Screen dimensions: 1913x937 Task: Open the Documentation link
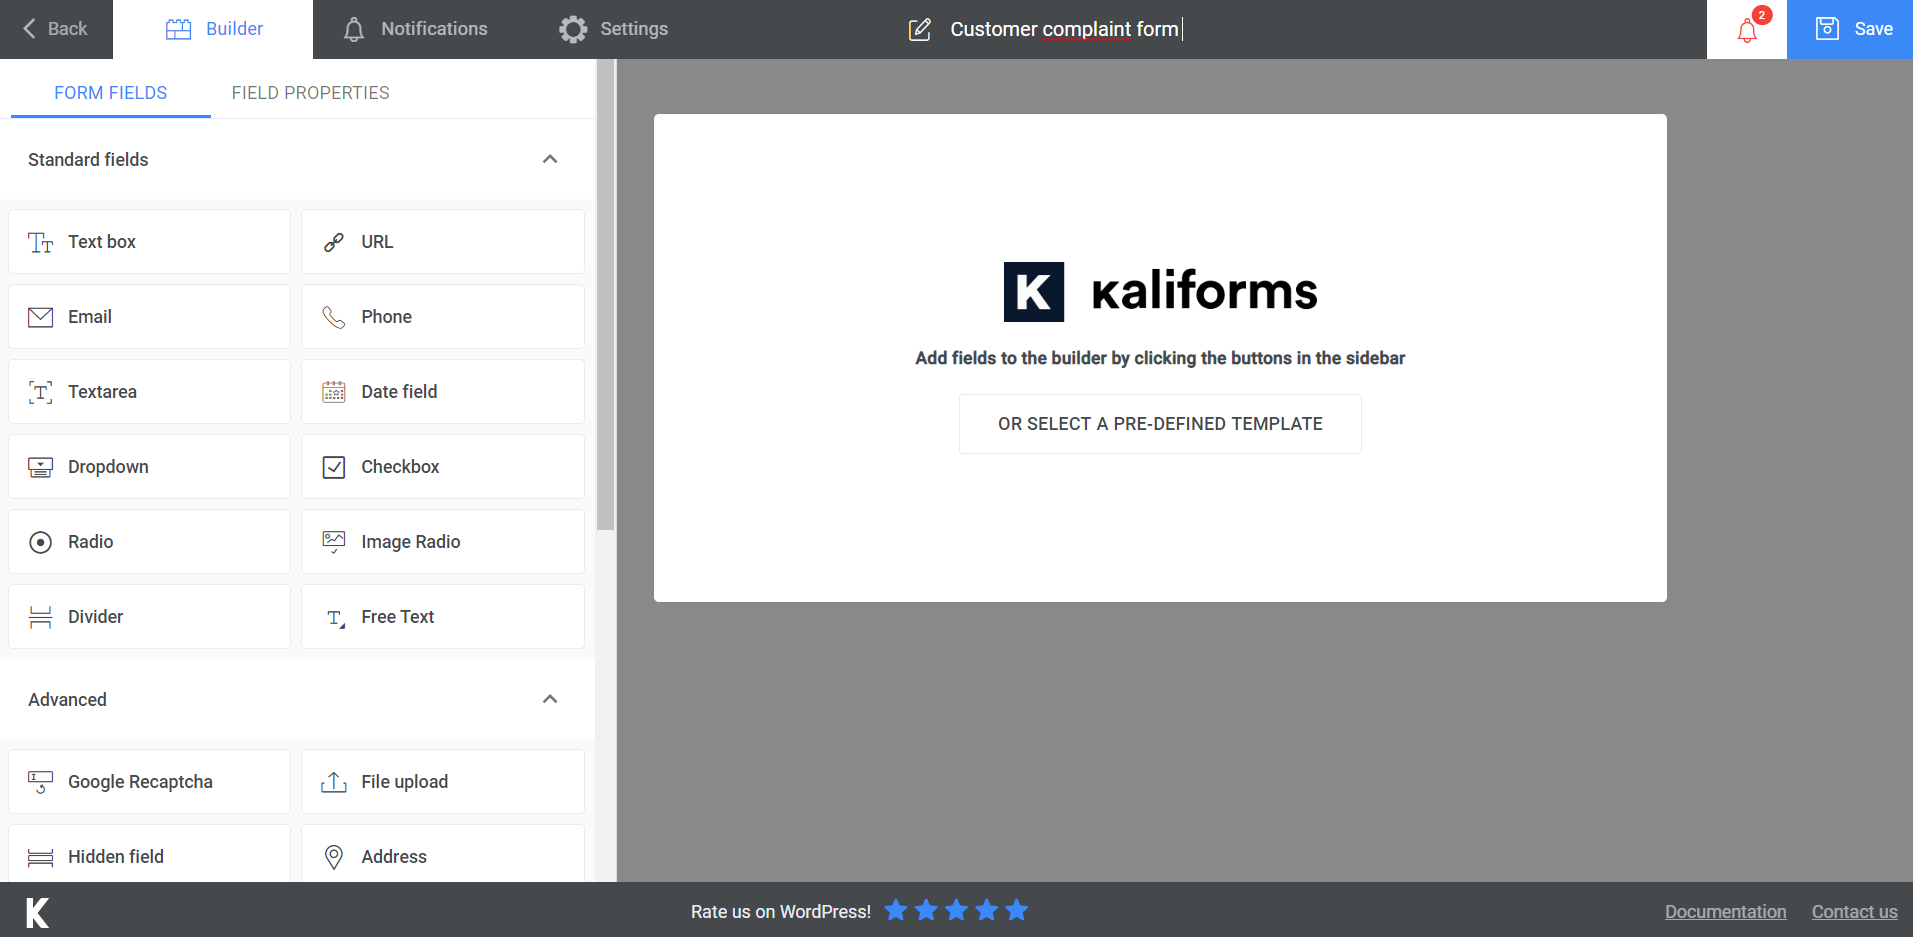pyautogui.click(x=1725, y=911)
